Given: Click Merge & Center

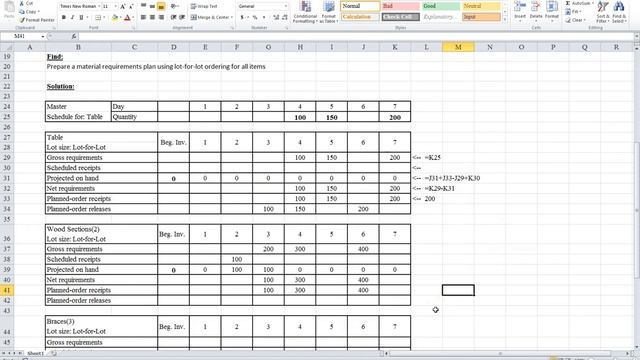Looking at the screenshot, I should 210,17.
